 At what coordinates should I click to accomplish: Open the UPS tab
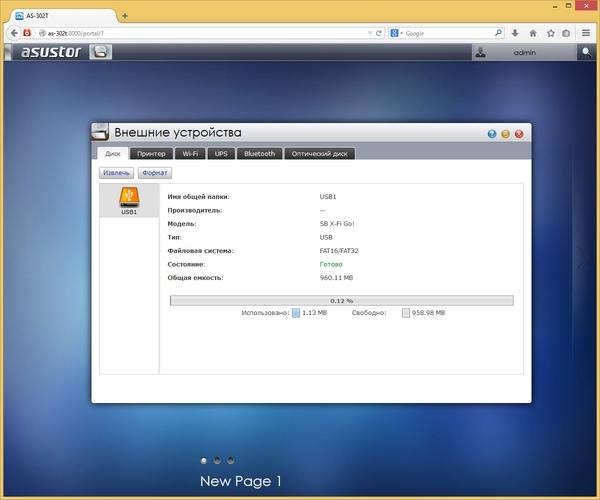click(x=221, y=153)
